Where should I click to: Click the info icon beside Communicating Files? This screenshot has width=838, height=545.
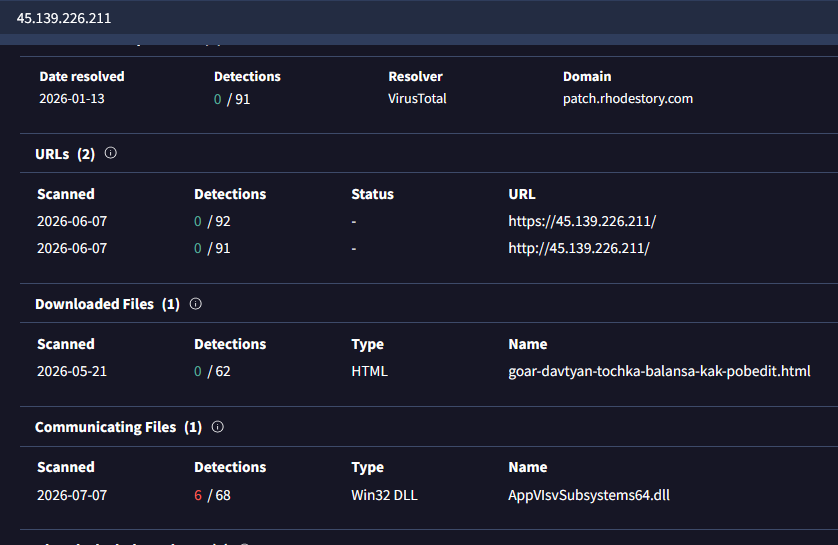(218, 427)
